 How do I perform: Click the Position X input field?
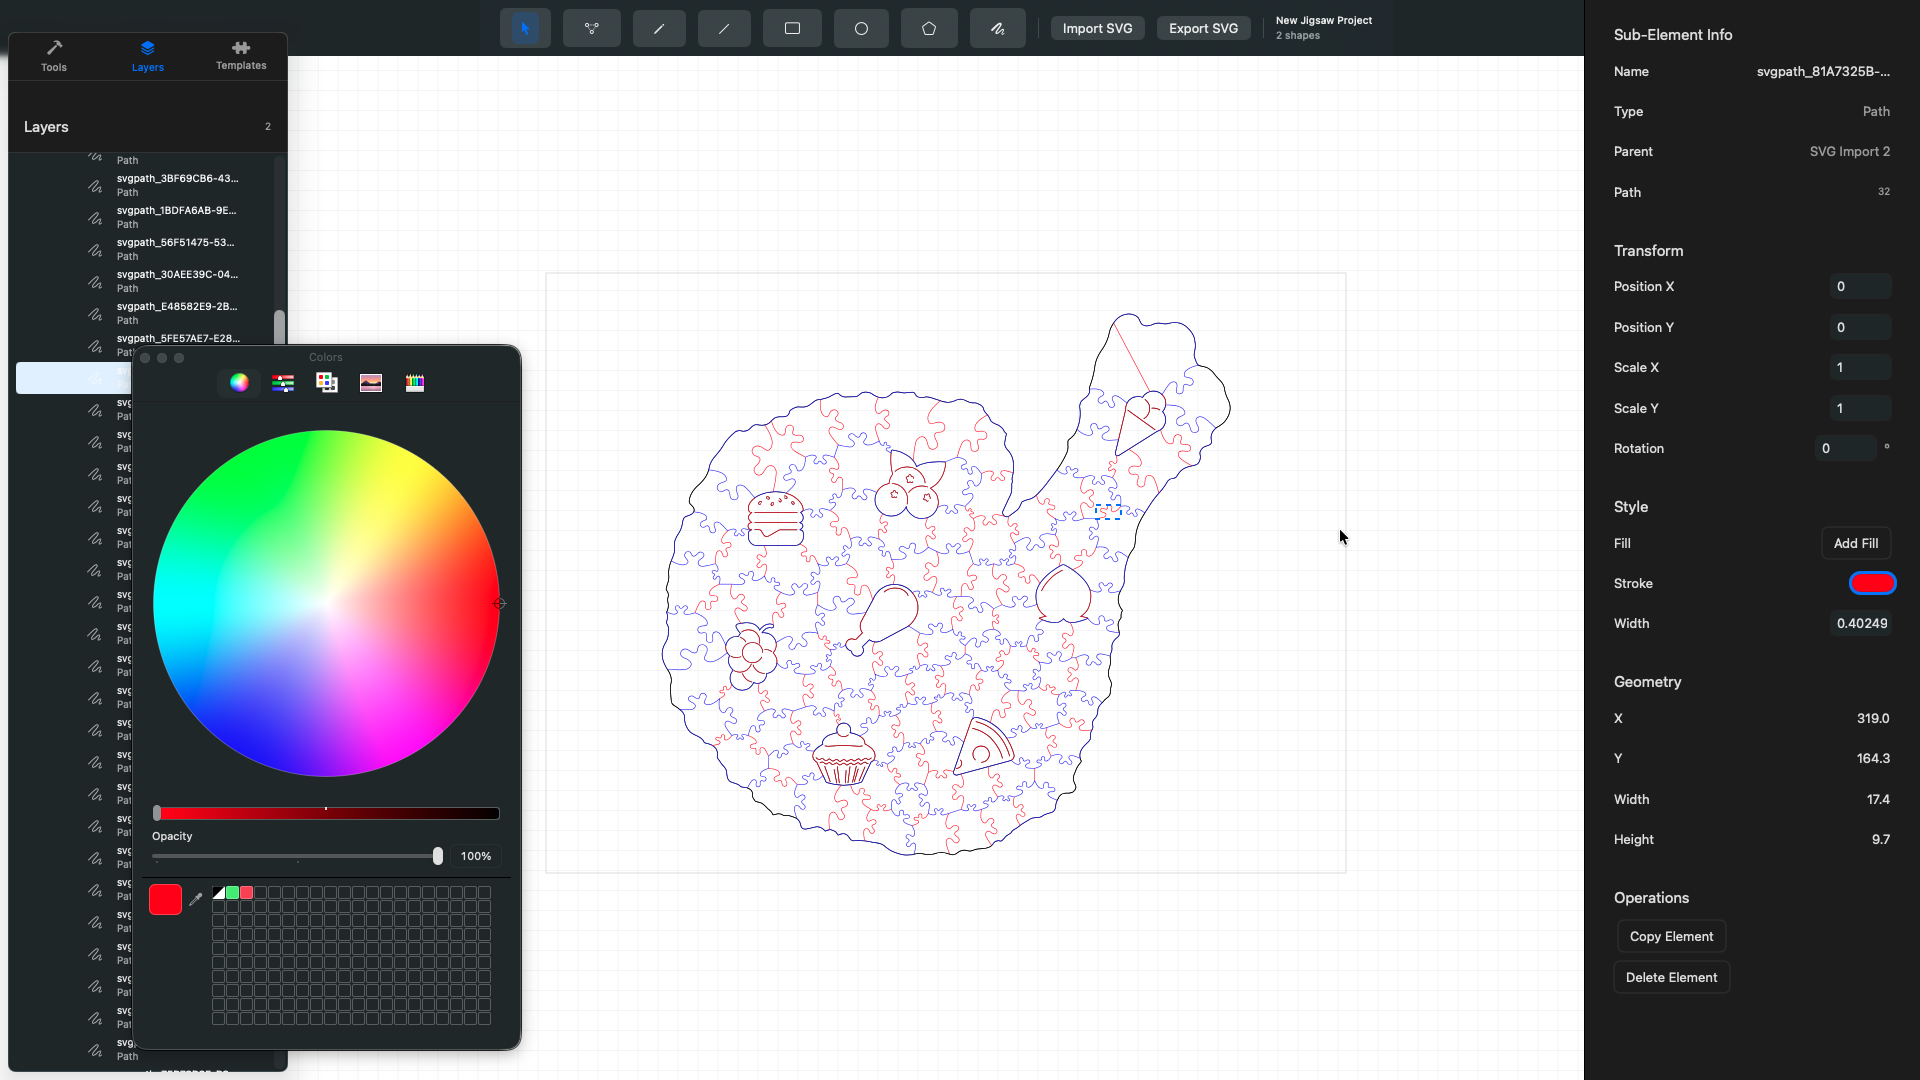[1860, 287]
